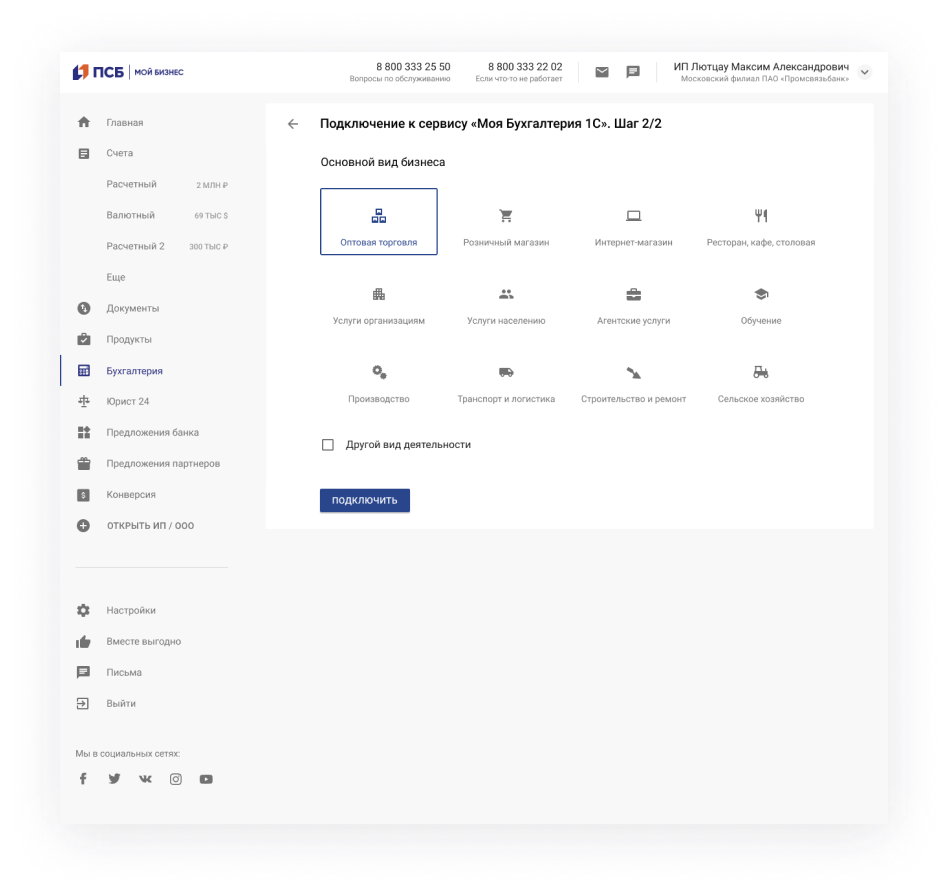Choose the Интернет-магазин laptop icon
Viewport: 948px width, 892px height.
tap(633, 216)
